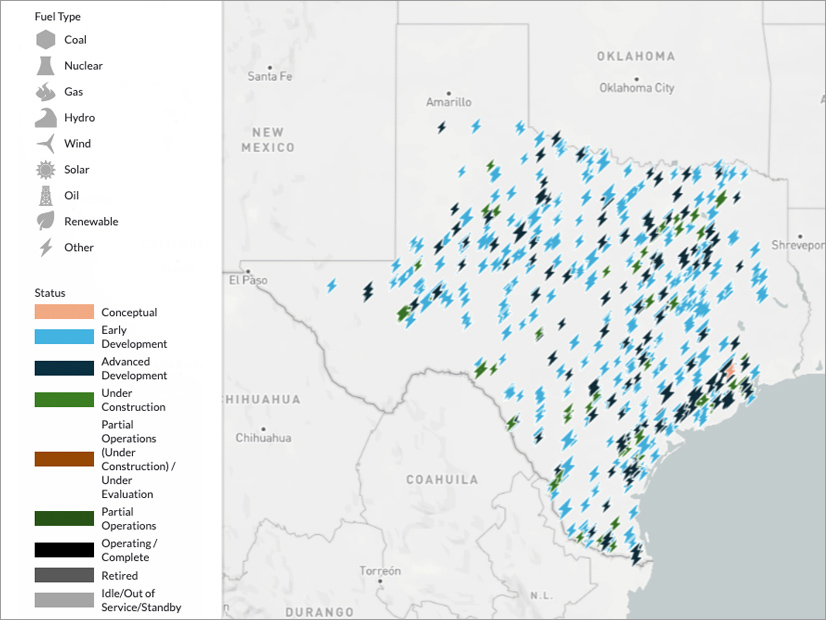This screenshot has width=826, height=620.
Task: Select the Gas fuel type icon
Action: (46, 91)
